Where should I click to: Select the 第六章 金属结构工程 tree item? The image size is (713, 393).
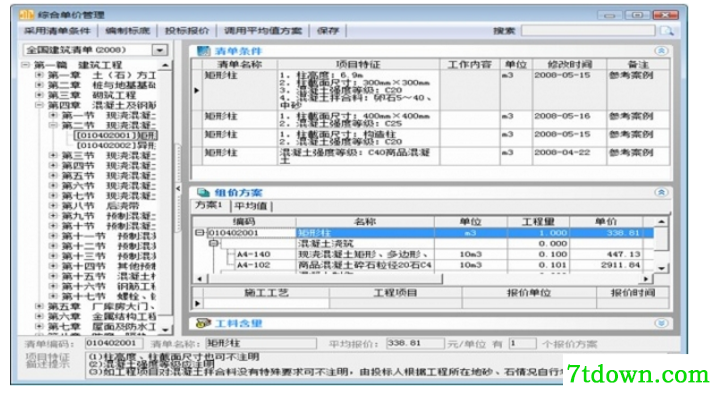pos(101,316)
